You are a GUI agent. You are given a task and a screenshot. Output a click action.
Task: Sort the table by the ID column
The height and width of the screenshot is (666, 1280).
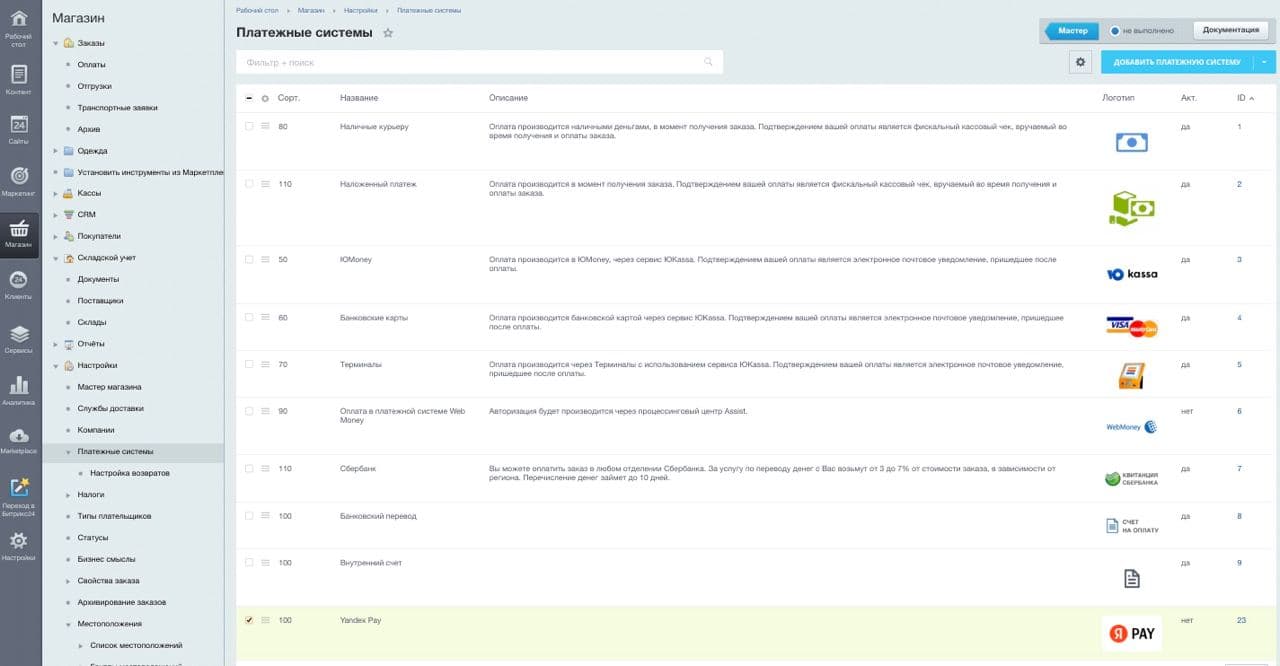[x=1242, y=98]
